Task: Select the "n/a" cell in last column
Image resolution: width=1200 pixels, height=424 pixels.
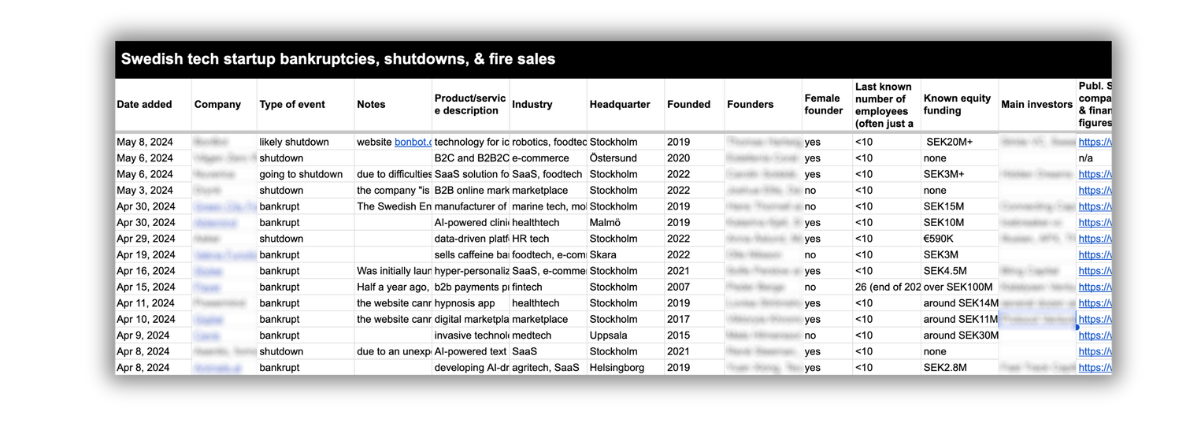Action: (1086, 158)
